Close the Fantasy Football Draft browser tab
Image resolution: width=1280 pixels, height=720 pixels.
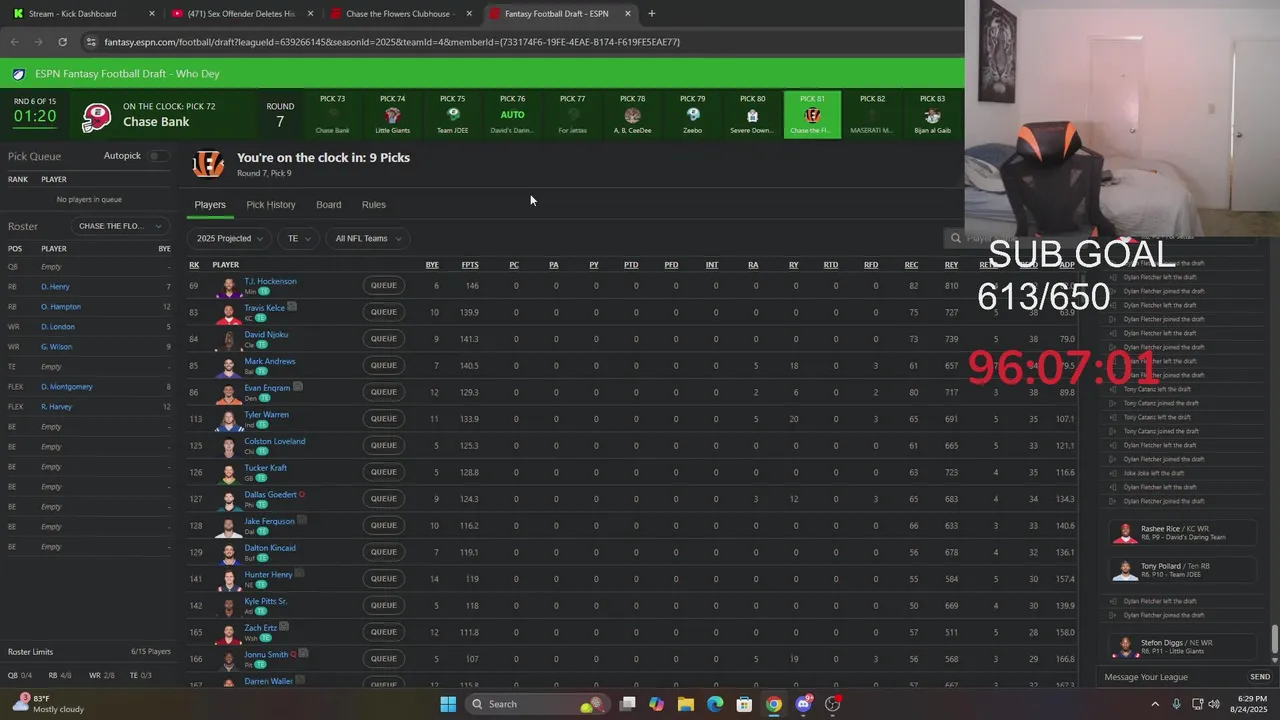click(628, 14)
